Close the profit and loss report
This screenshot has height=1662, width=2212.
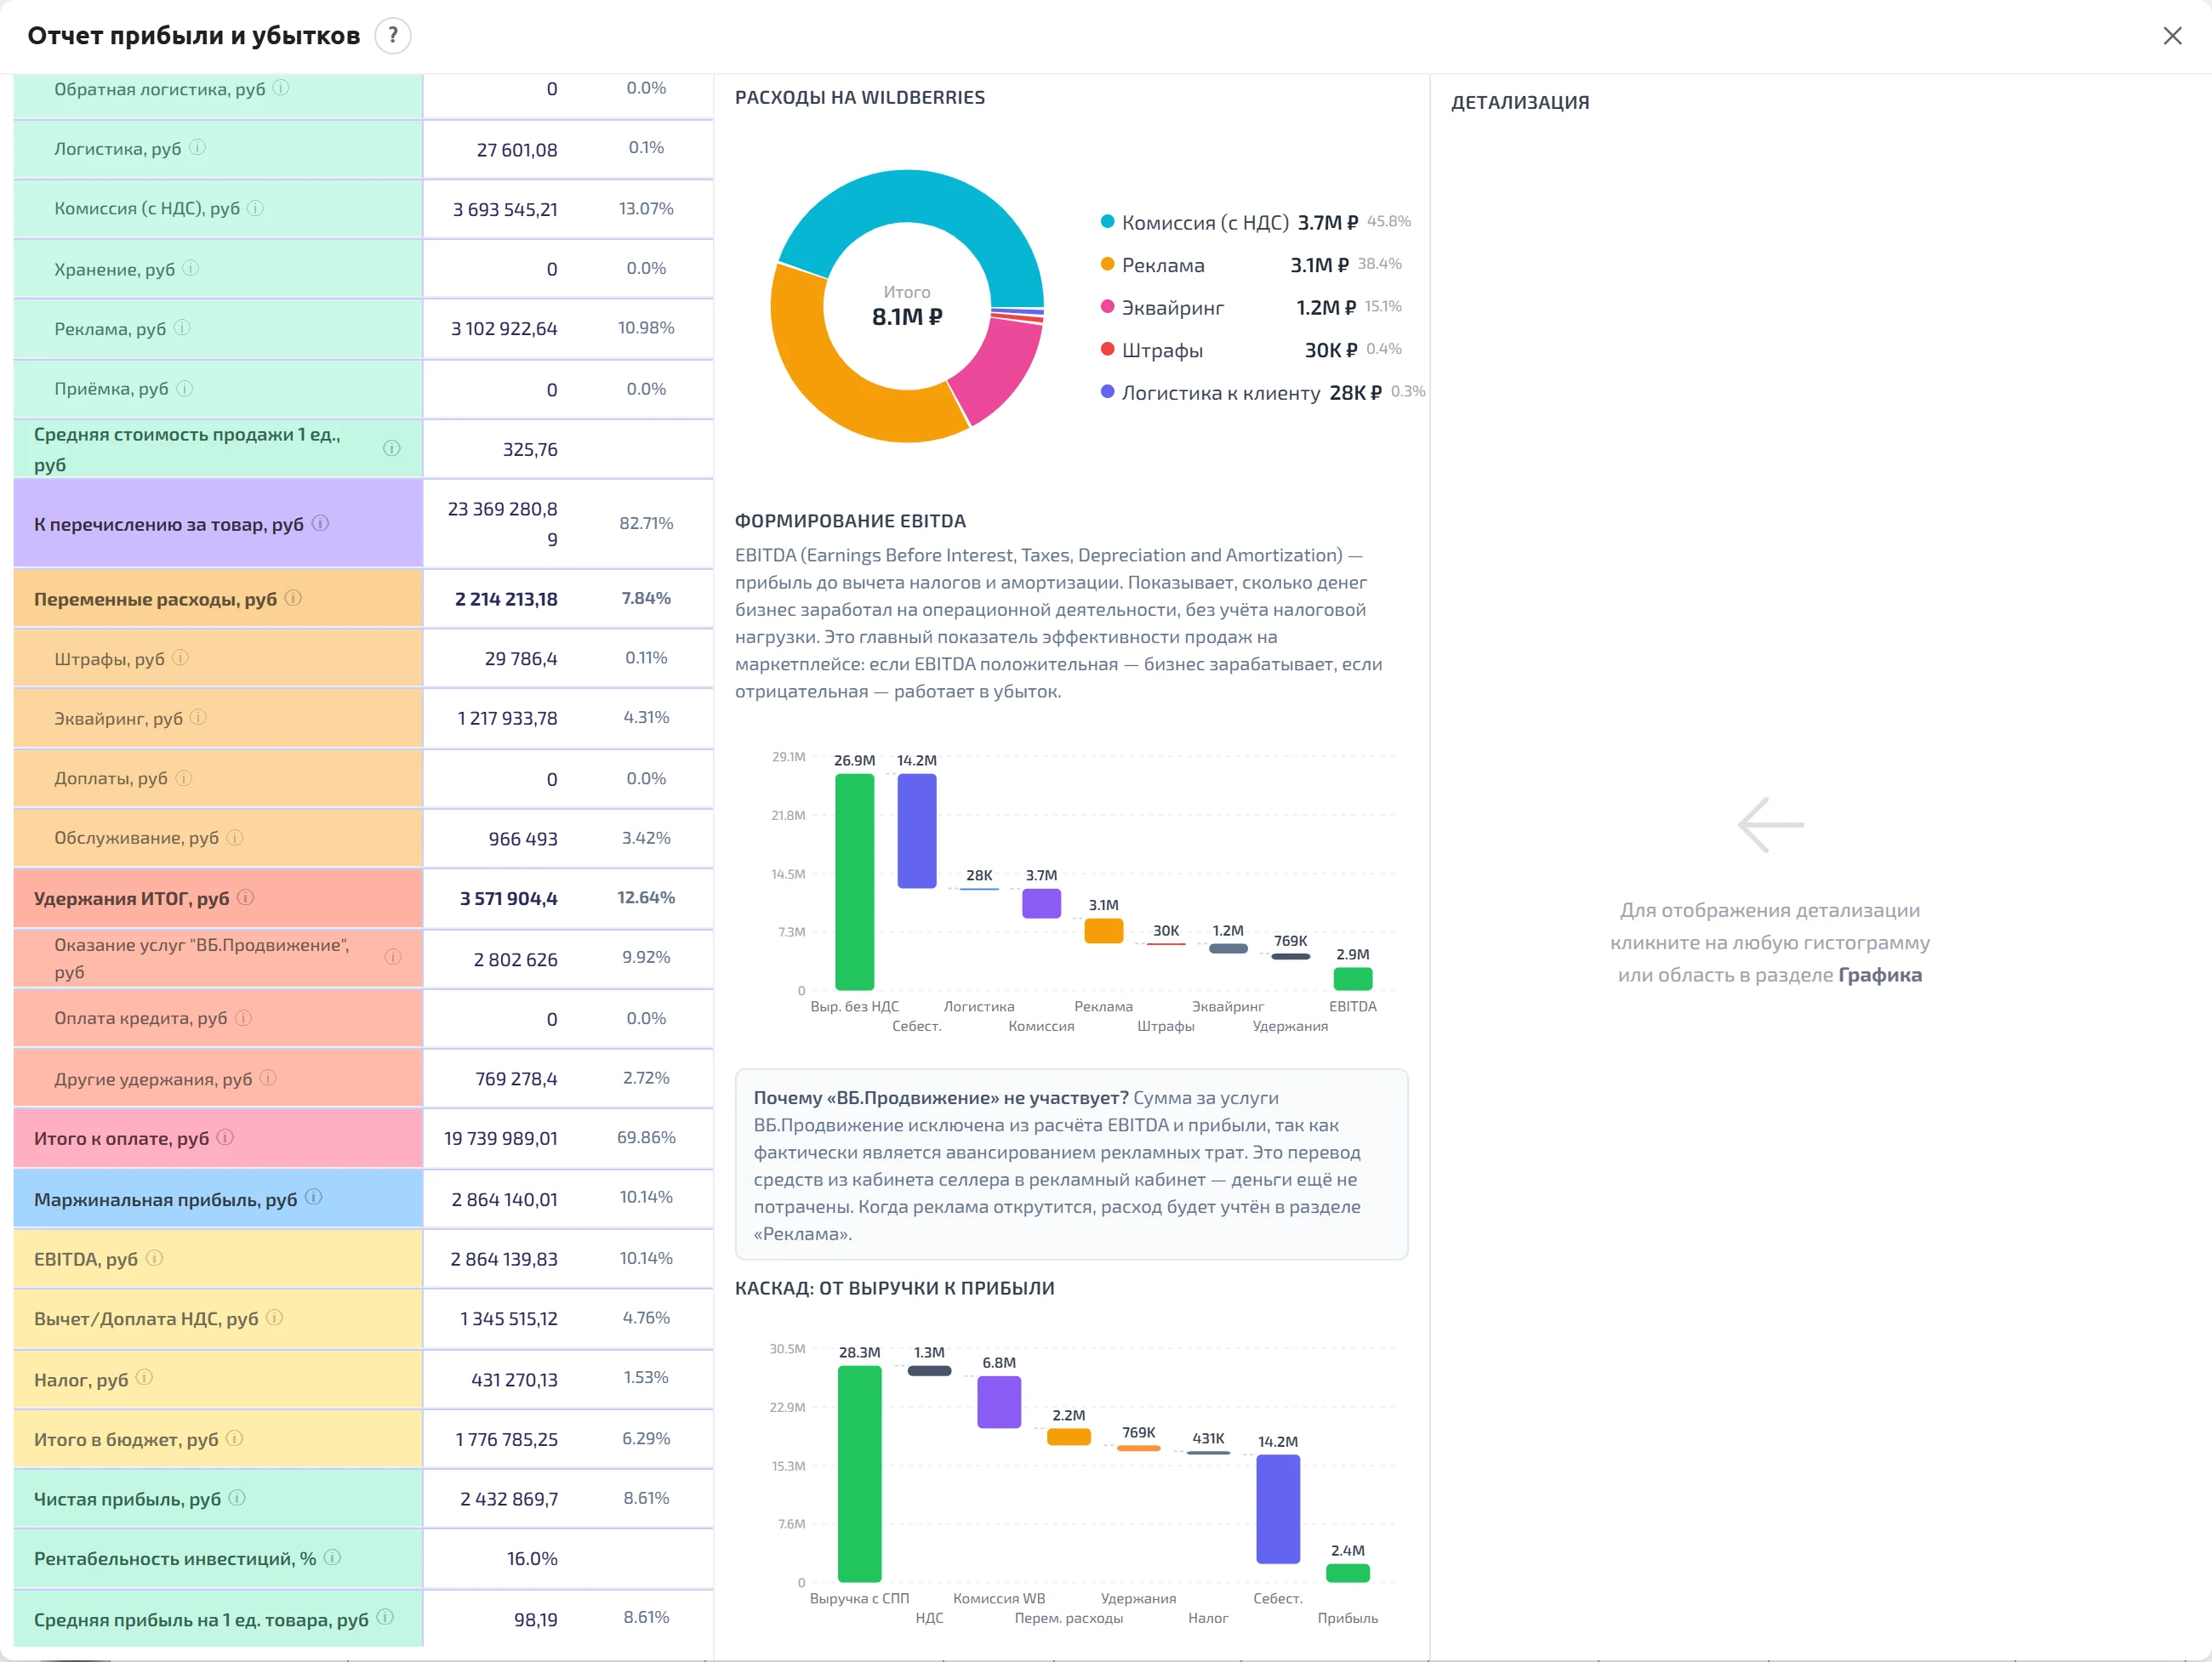pyautogui.click(x=2172, y=36)
